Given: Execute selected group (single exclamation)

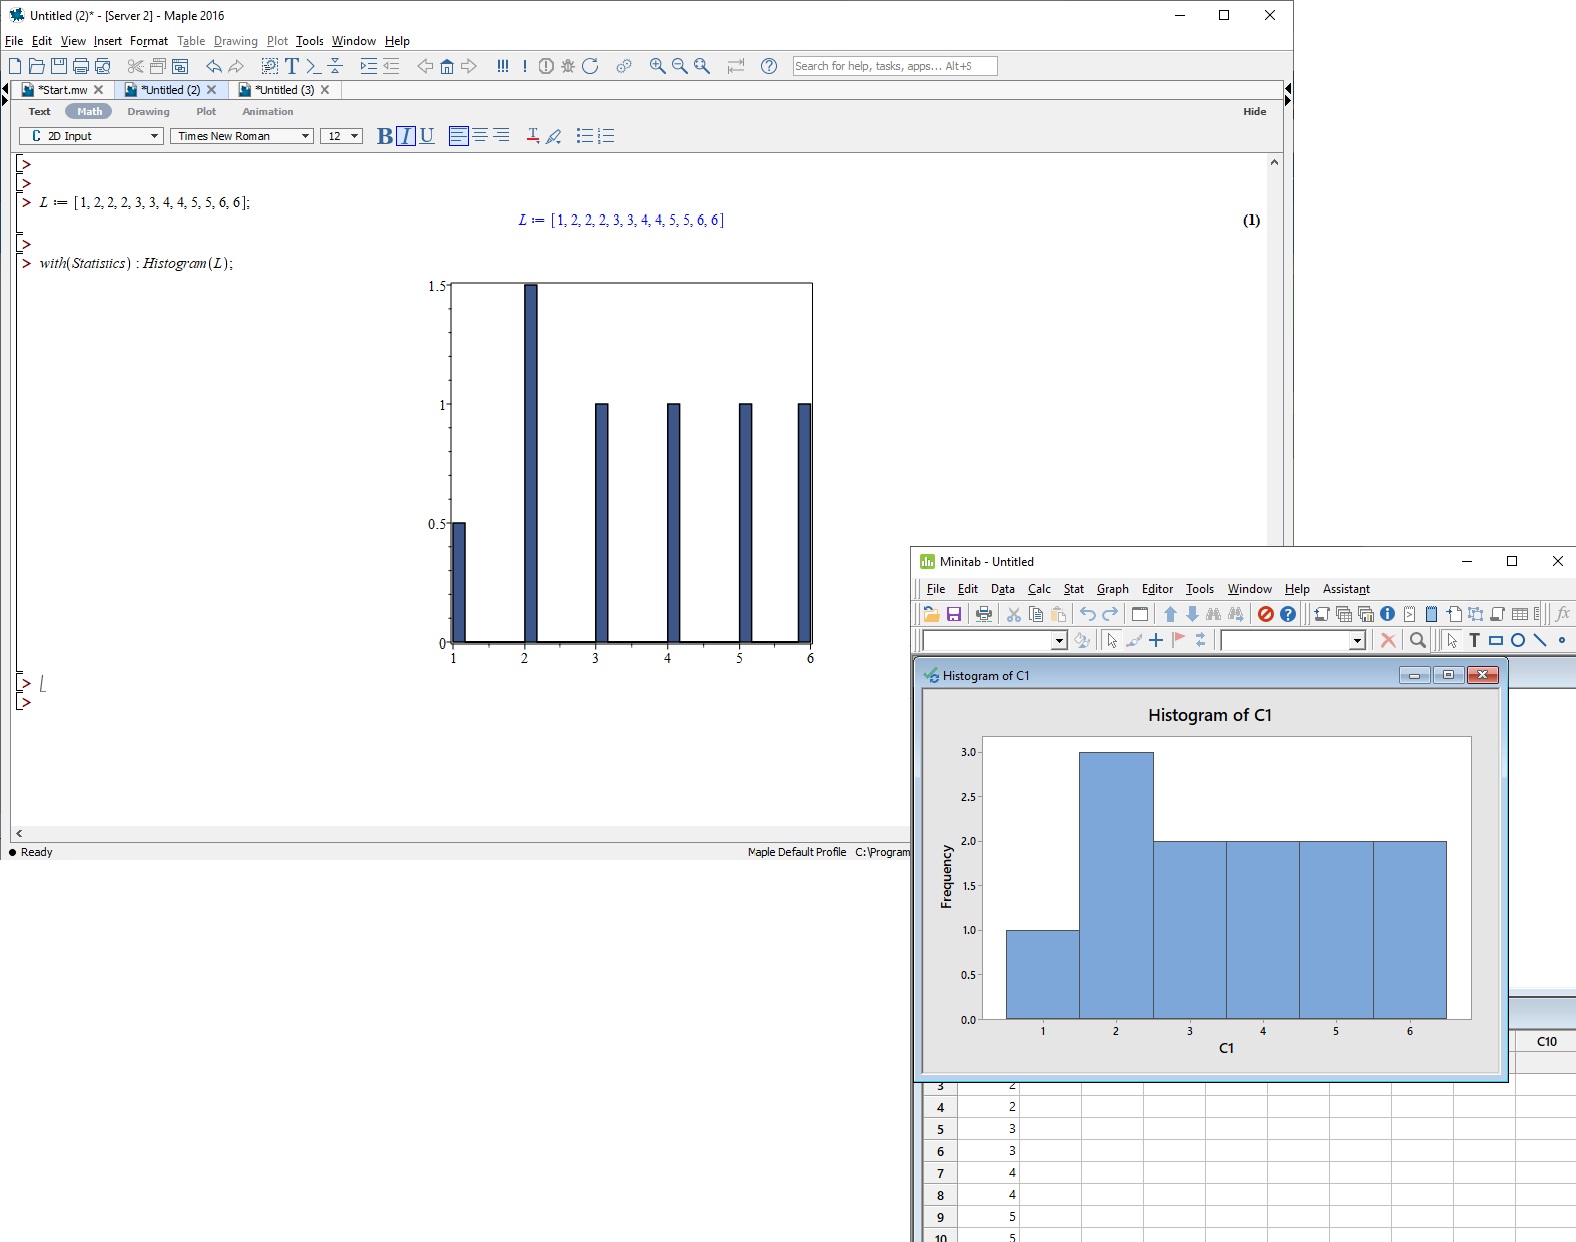Looking at the screenshot, I should pyautogui.click(x=524, y=66).
